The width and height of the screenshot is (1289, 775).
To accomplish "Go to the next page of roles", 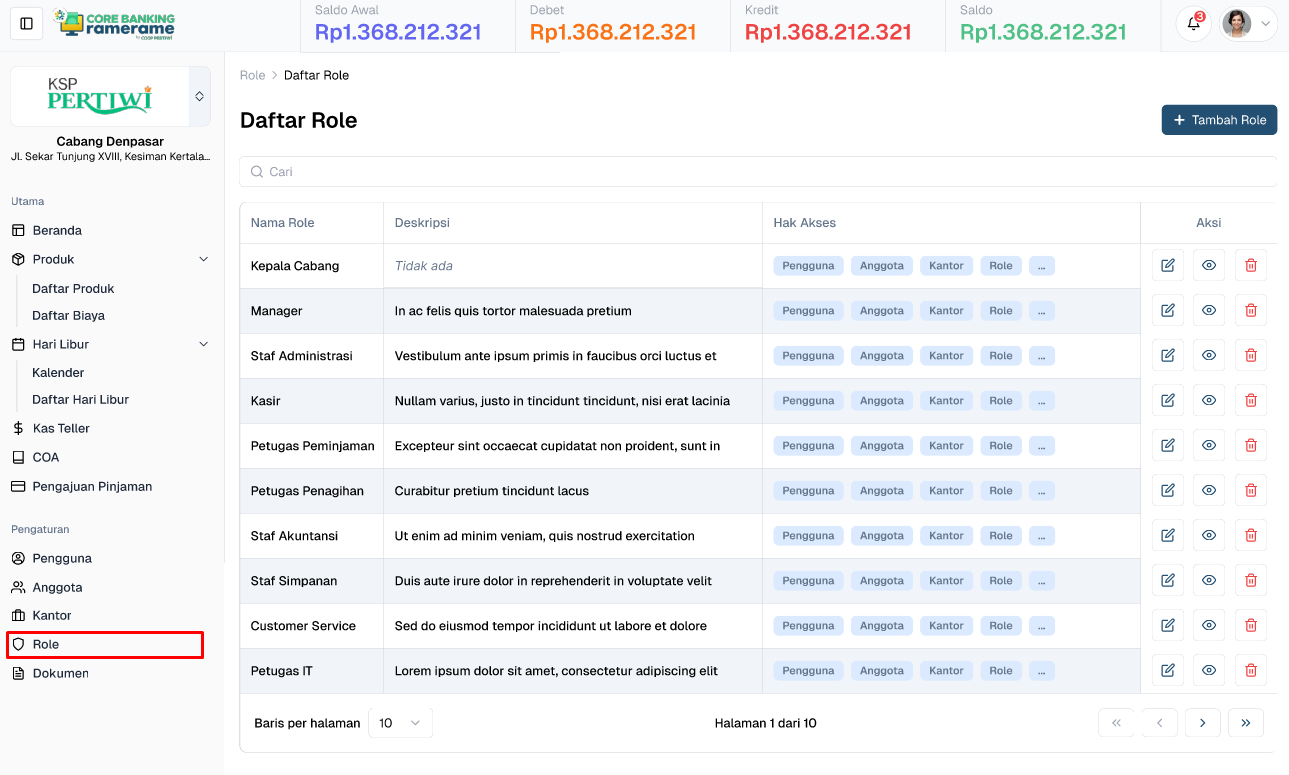I will [1202, 722].
